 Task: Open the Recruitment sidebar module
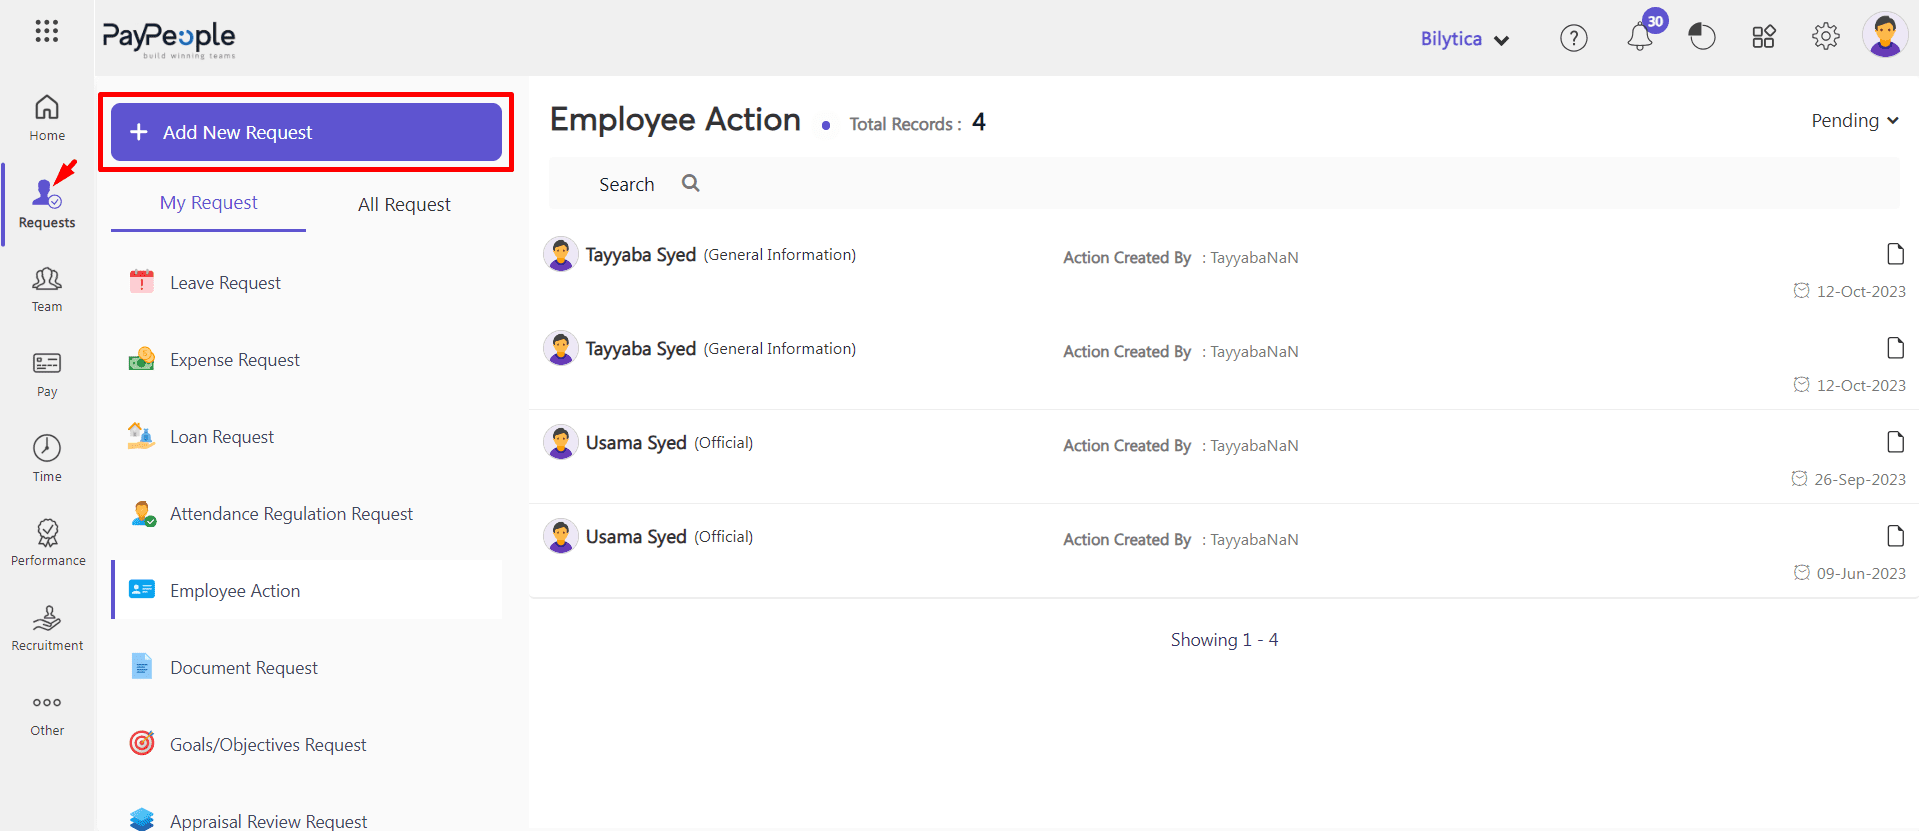[x=47, y=628]
